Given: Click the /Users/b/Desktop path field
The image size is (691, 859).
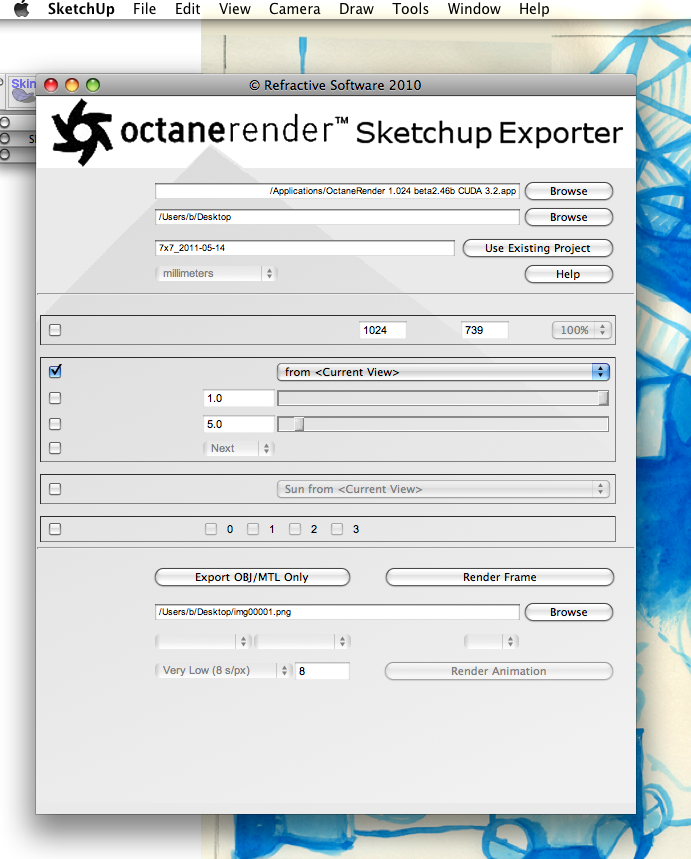Looking at the screenshot, I should pyautogui.click(x=337, y=217).
